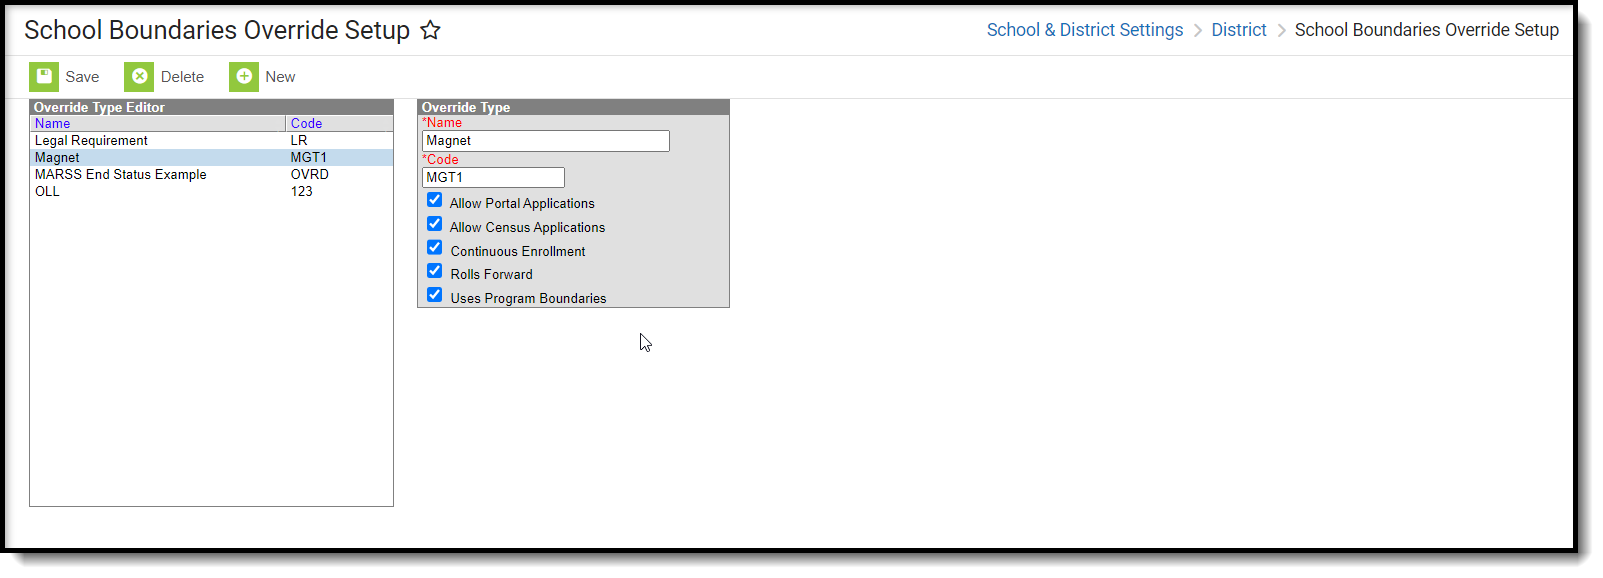
Task: Click the 123 code cell
Action: click(302, 192)
